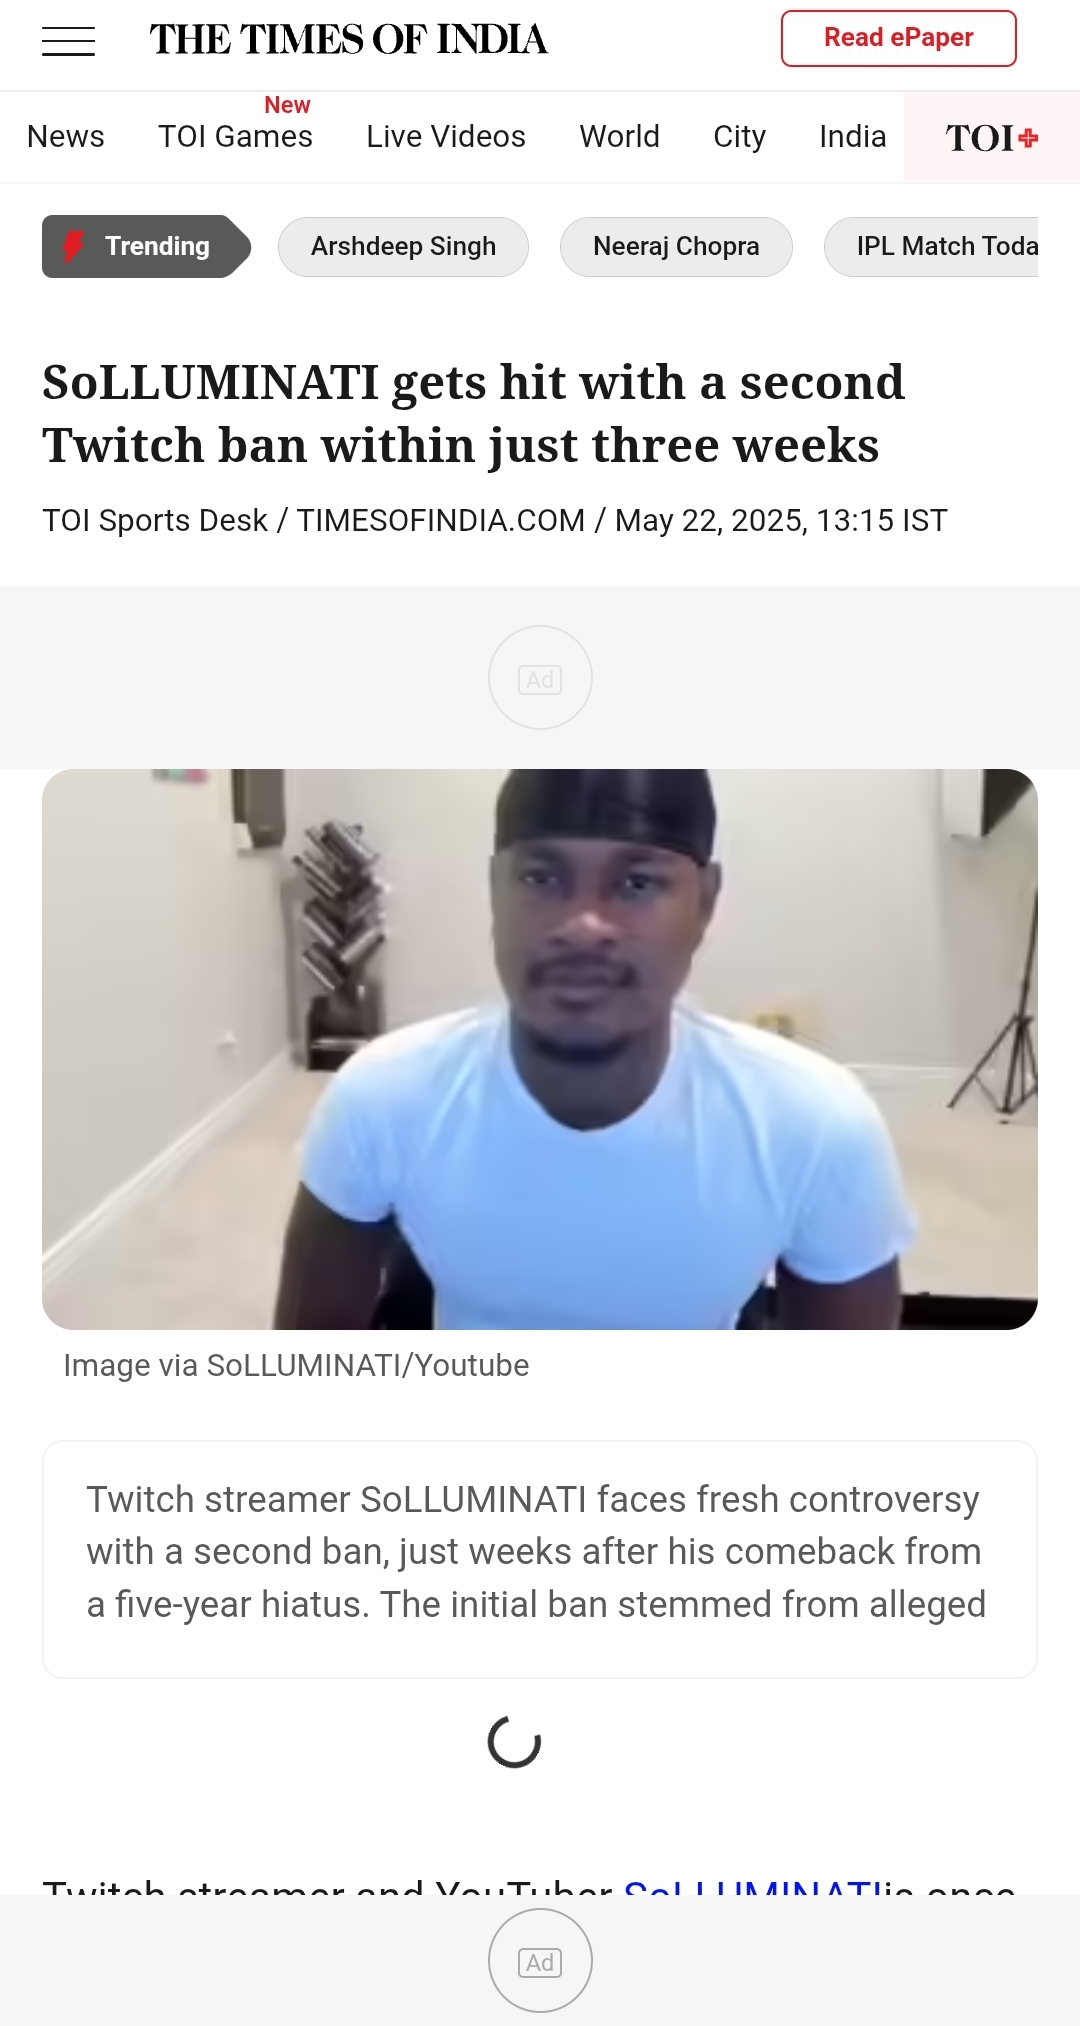Tap the SoLLUMINATI article image
Screen dimensions: 1080x2026
coord(540,1049)
